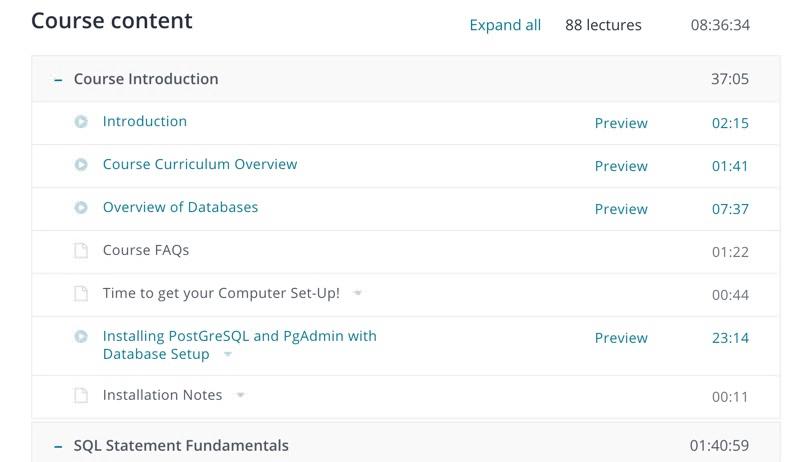Viewport: 791px width, 462px height.
Task: Expand description arrow for Time to get your Computer Set-Up
Action: coord(358,293)
